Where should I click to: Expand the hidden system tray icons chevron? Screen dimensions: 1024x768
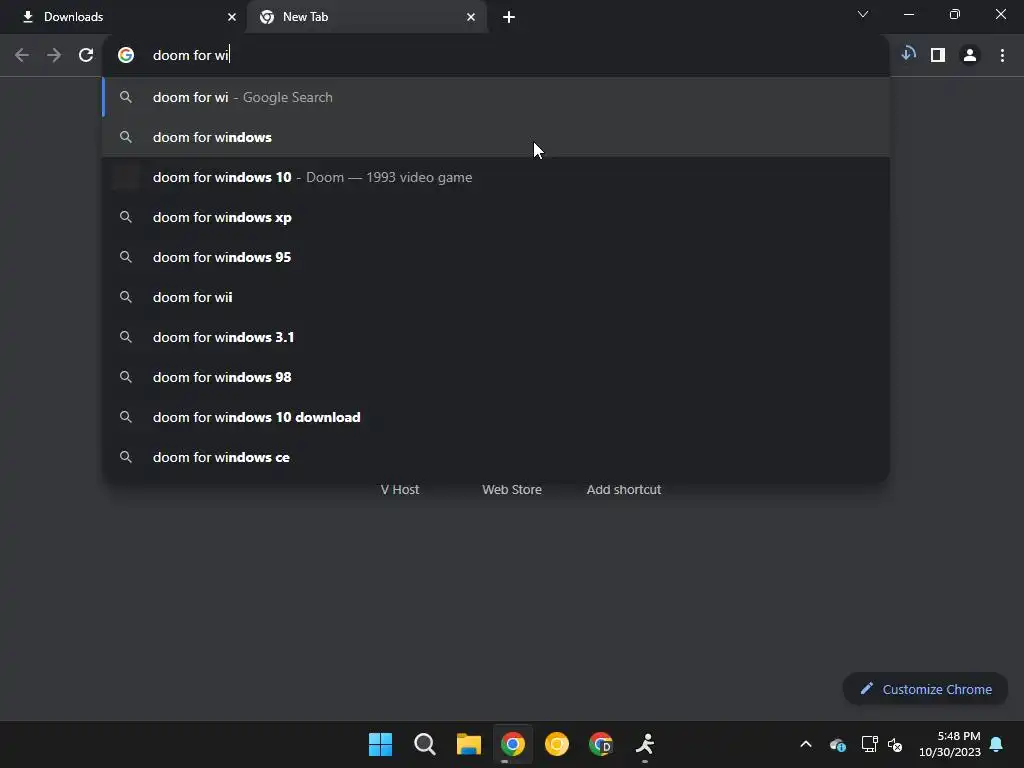806,744
